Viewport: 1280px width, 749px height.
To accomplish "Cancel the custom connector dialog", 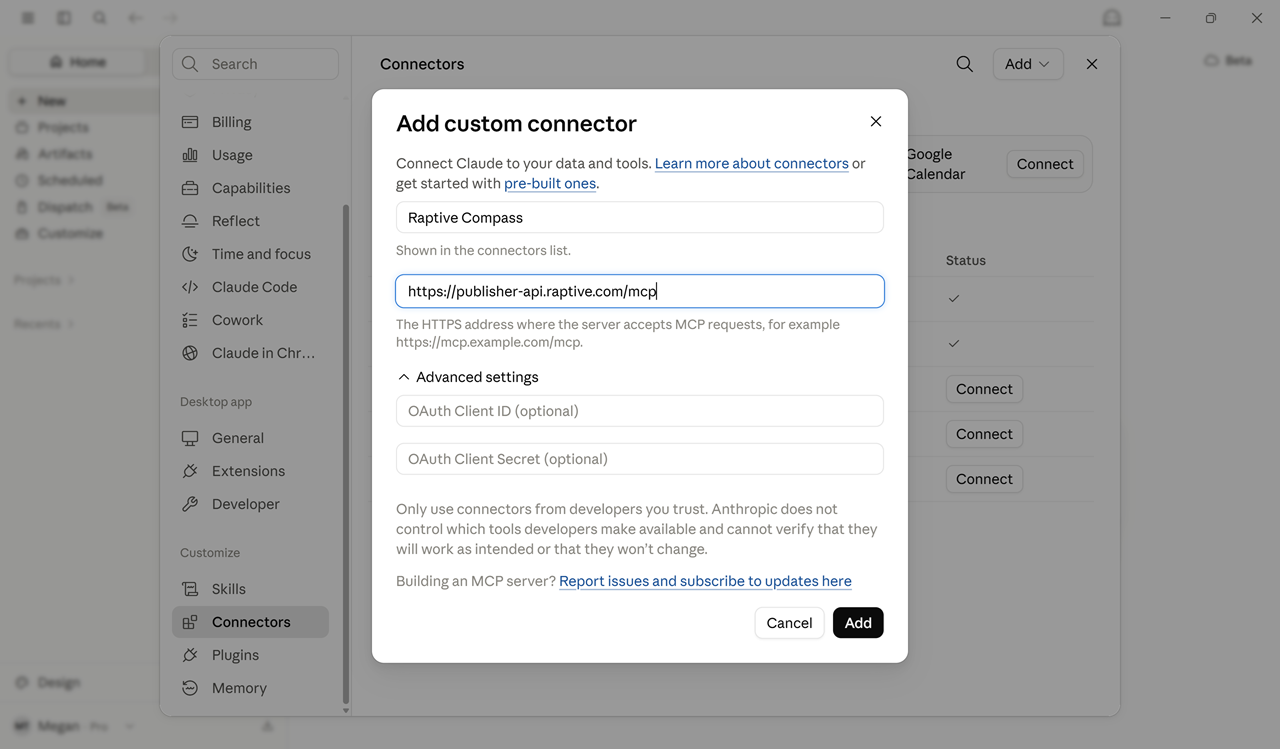I will coord(789,623).
